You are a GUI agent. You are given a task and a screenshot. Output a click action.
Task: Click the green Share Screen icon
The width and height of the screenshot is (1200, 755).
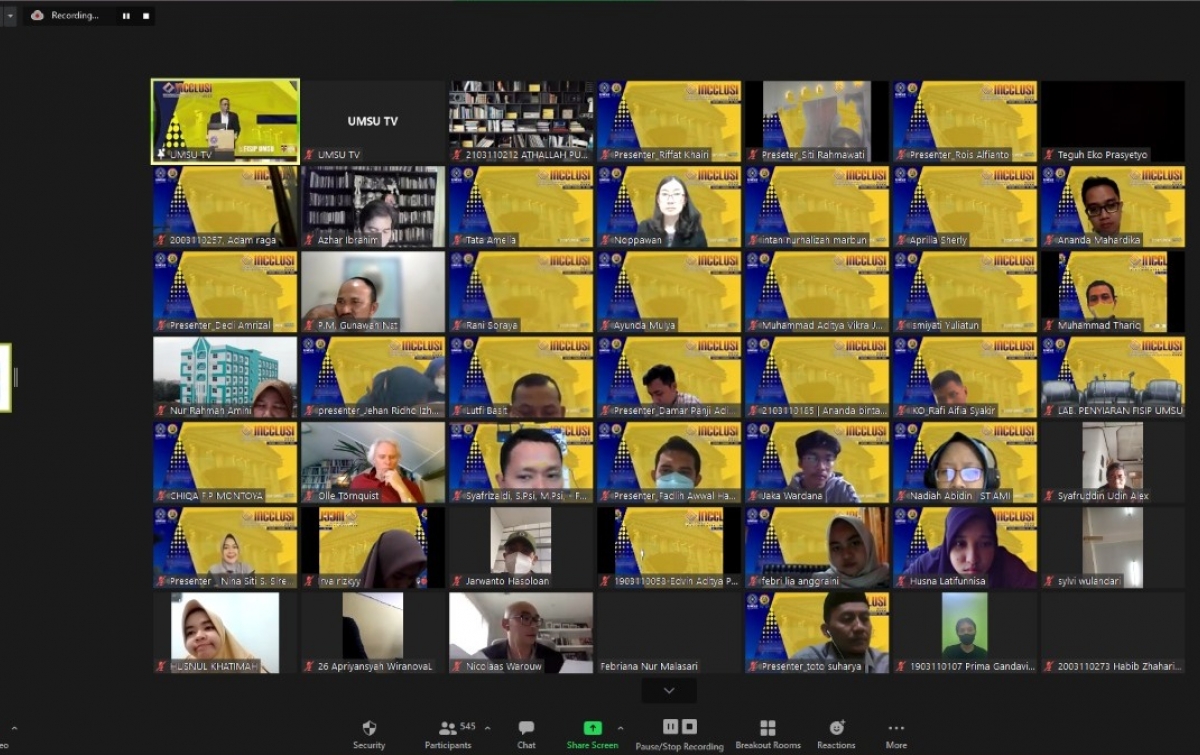(x=592, y=728)
